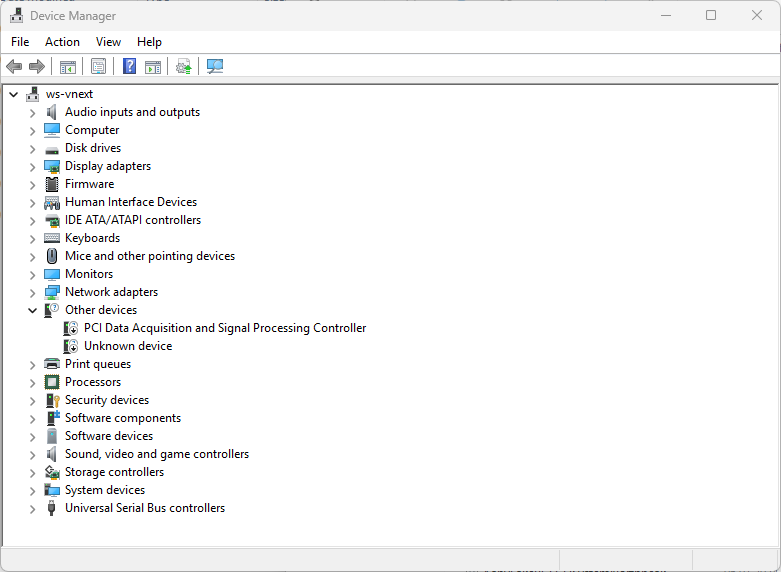Image resolution: width=781 pixels, height=572 pixels.
Task: Expand Sound, video and game controllers chevron
Action: (32, 454)
